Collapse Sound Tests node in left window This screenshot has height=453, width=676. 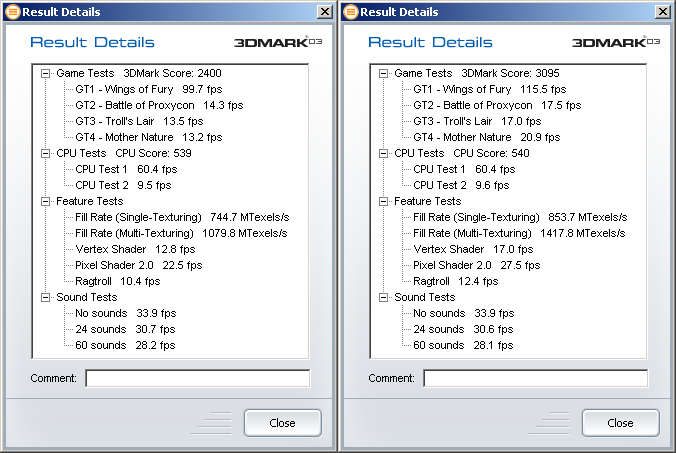click(x=45, y=297)
